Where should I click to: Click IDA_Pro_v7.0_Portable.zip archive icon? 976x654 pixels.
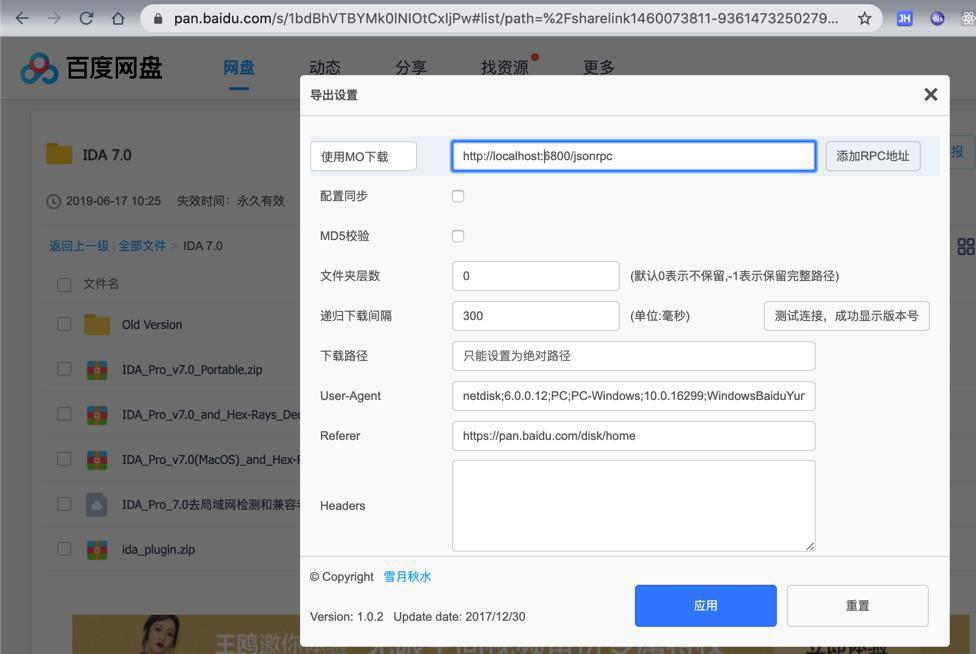point(96,370)
